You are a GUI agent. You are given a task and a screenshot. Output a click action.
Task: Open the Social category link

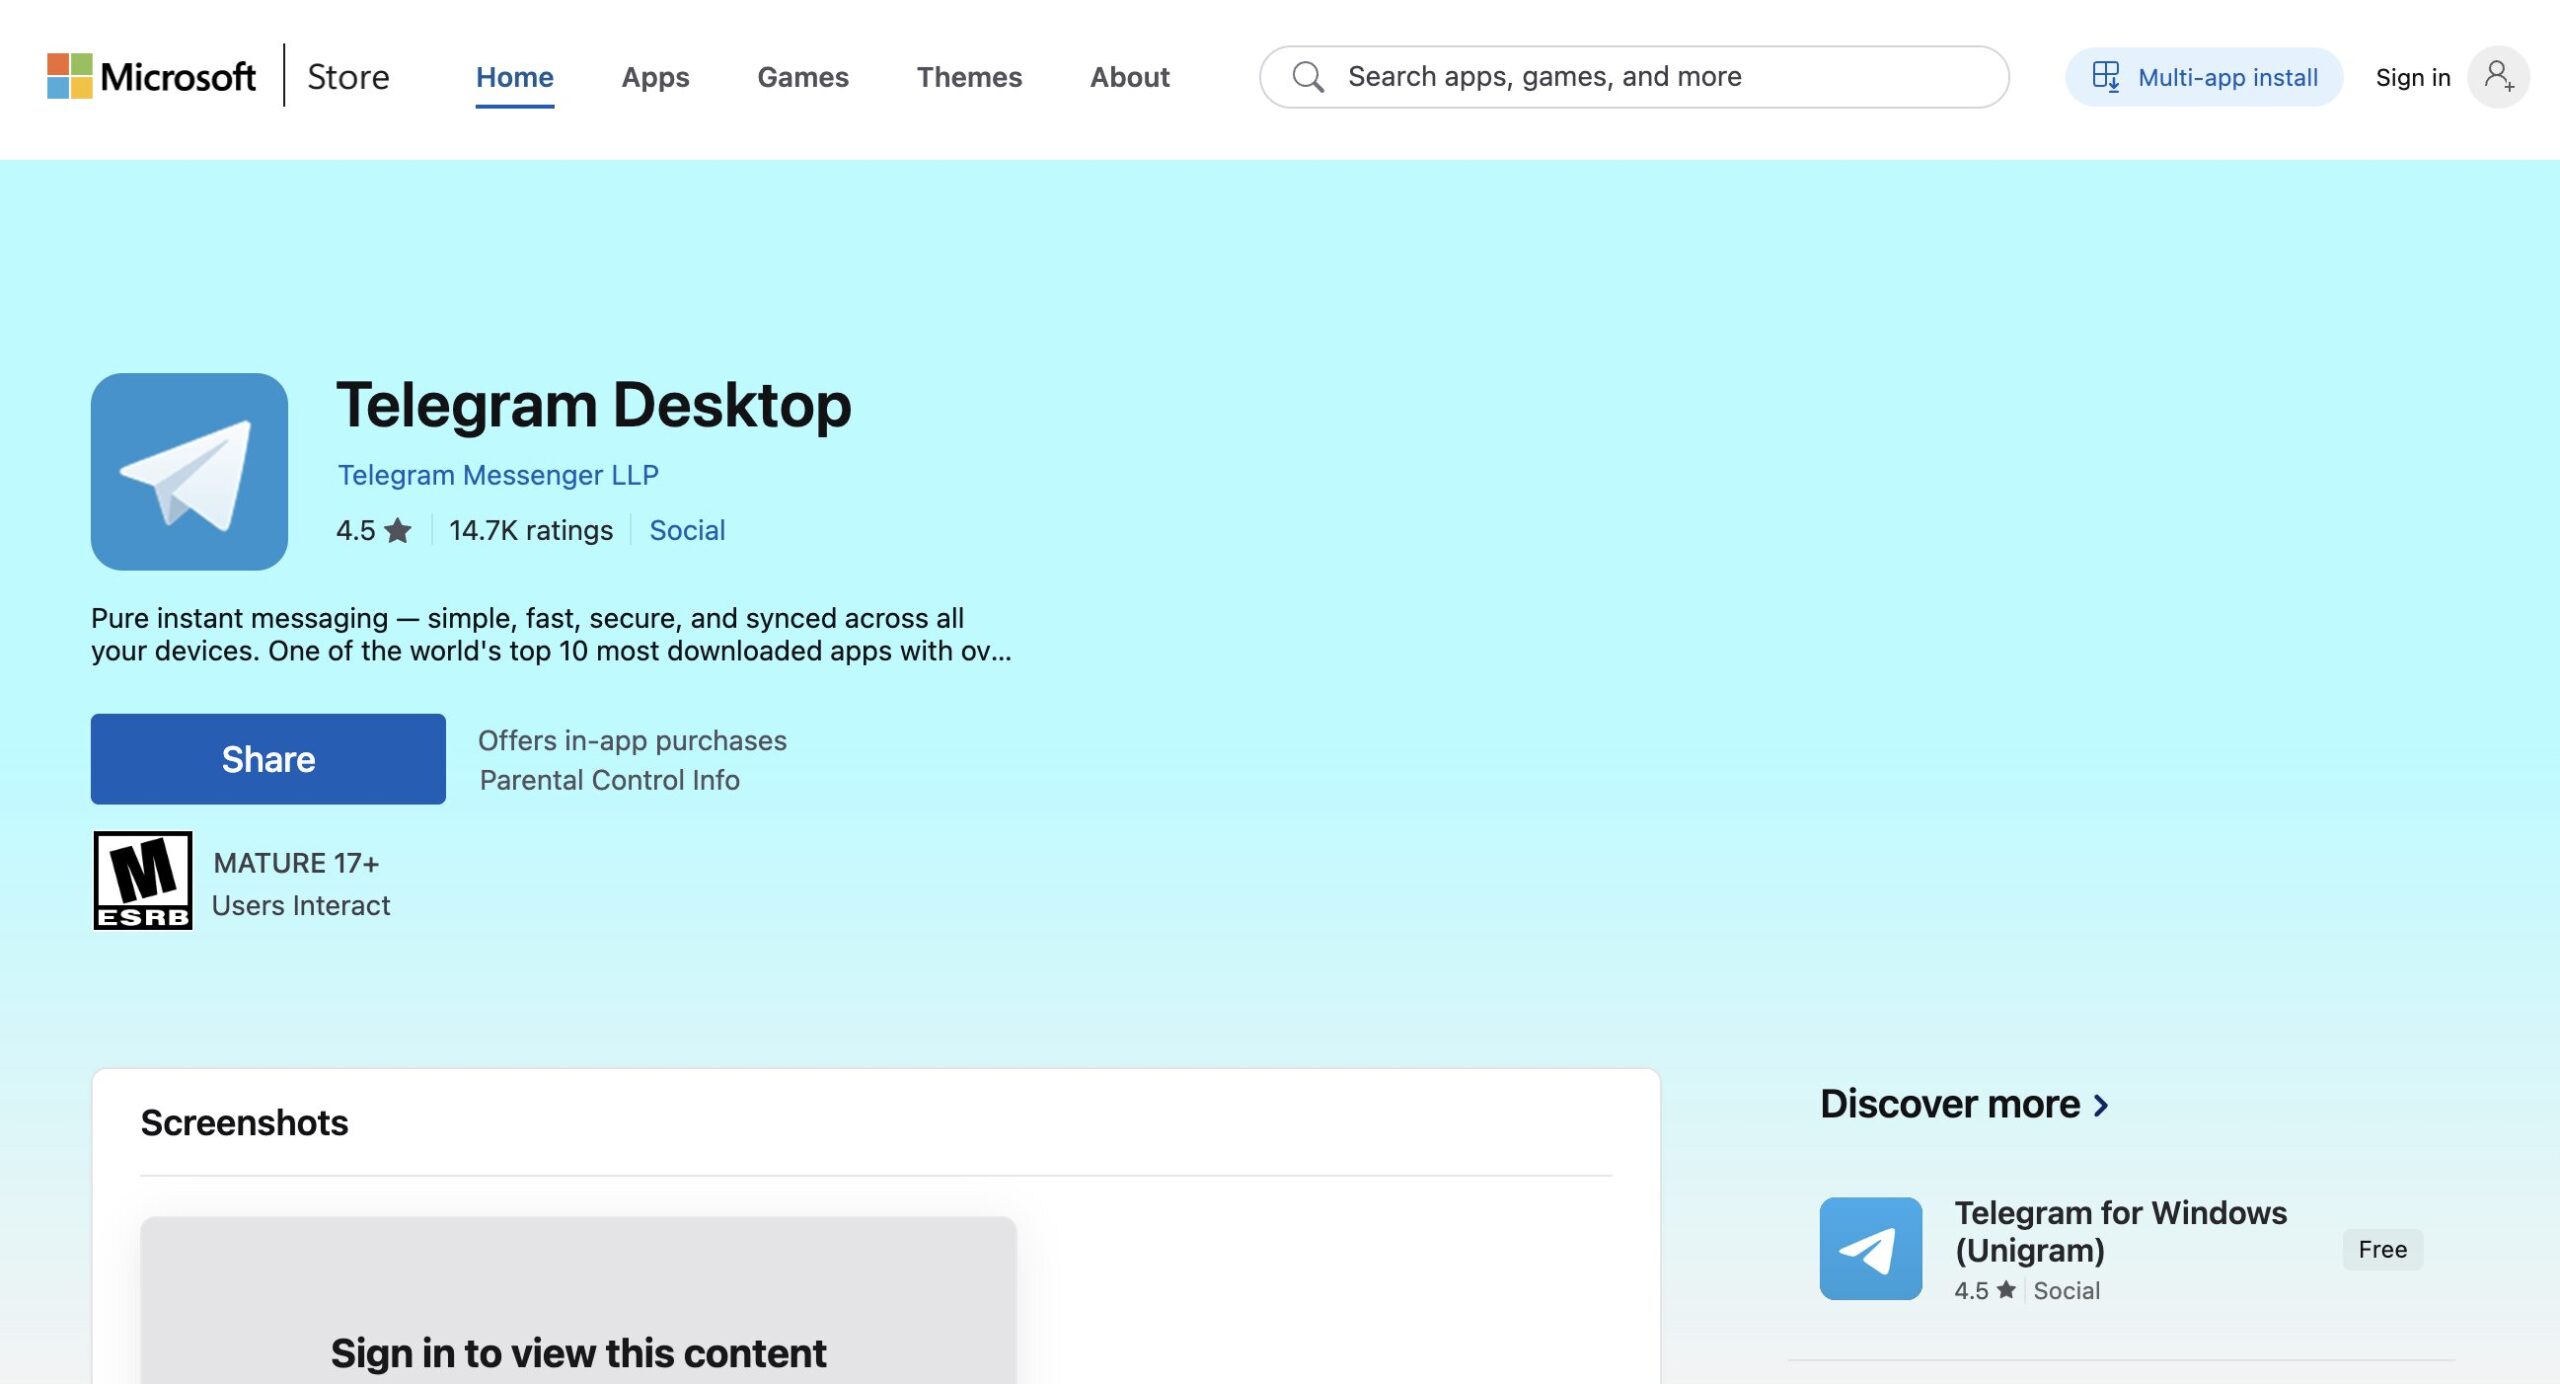pos(686,530)
